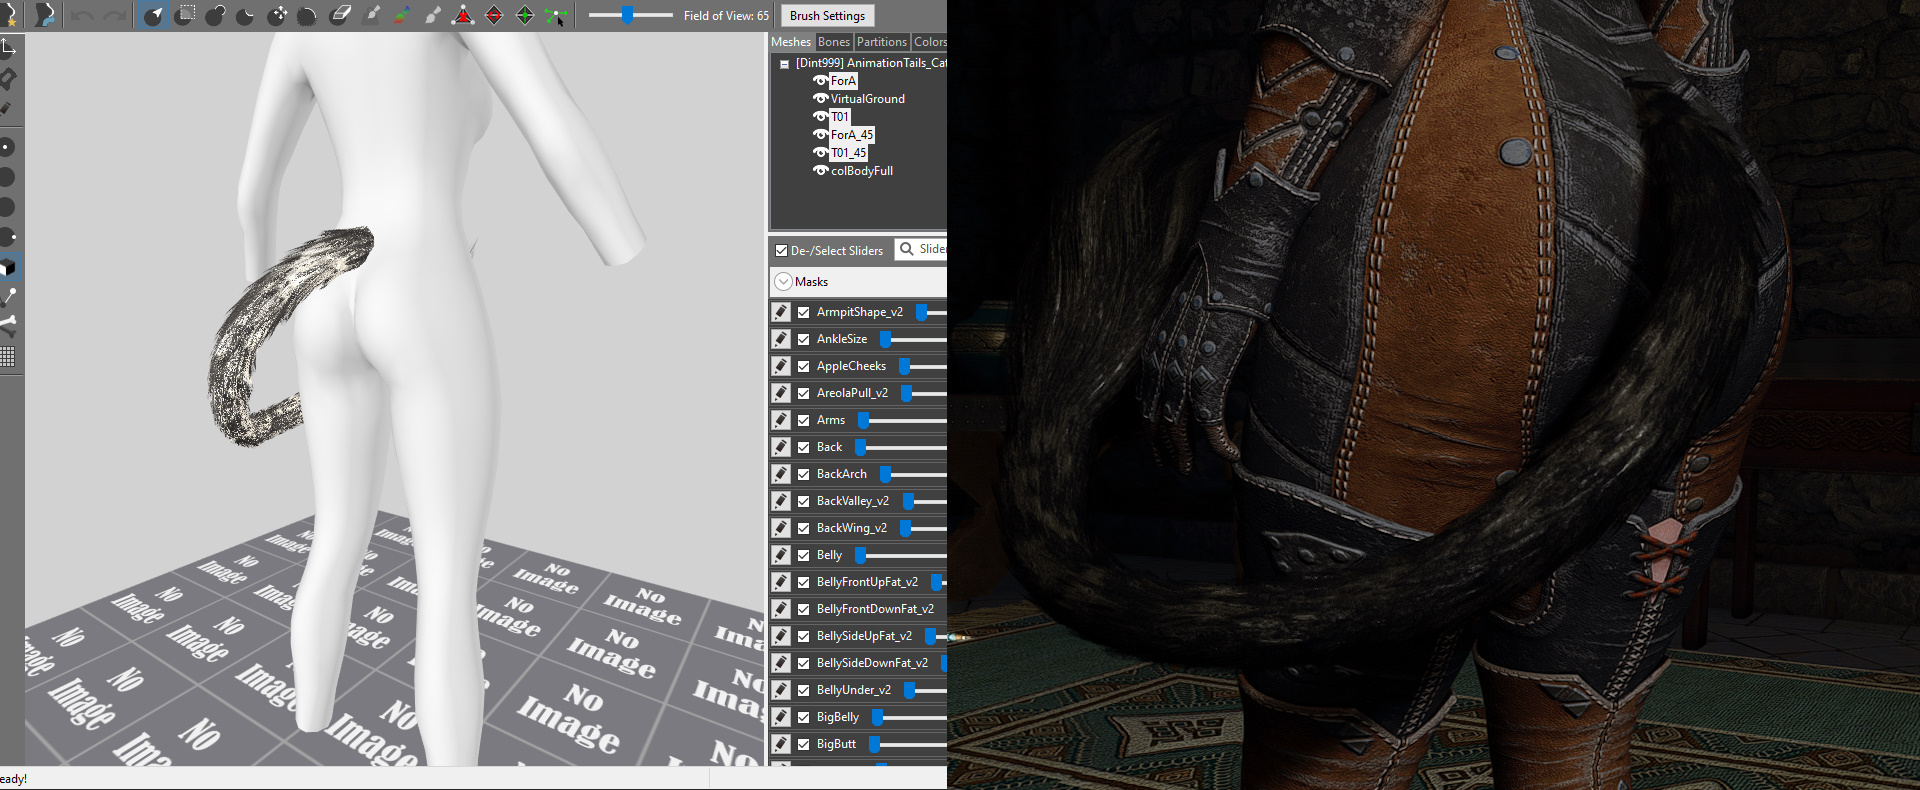Screen dimensions: 1920x790
Task: Undo the last action
Action: (83, 16)
